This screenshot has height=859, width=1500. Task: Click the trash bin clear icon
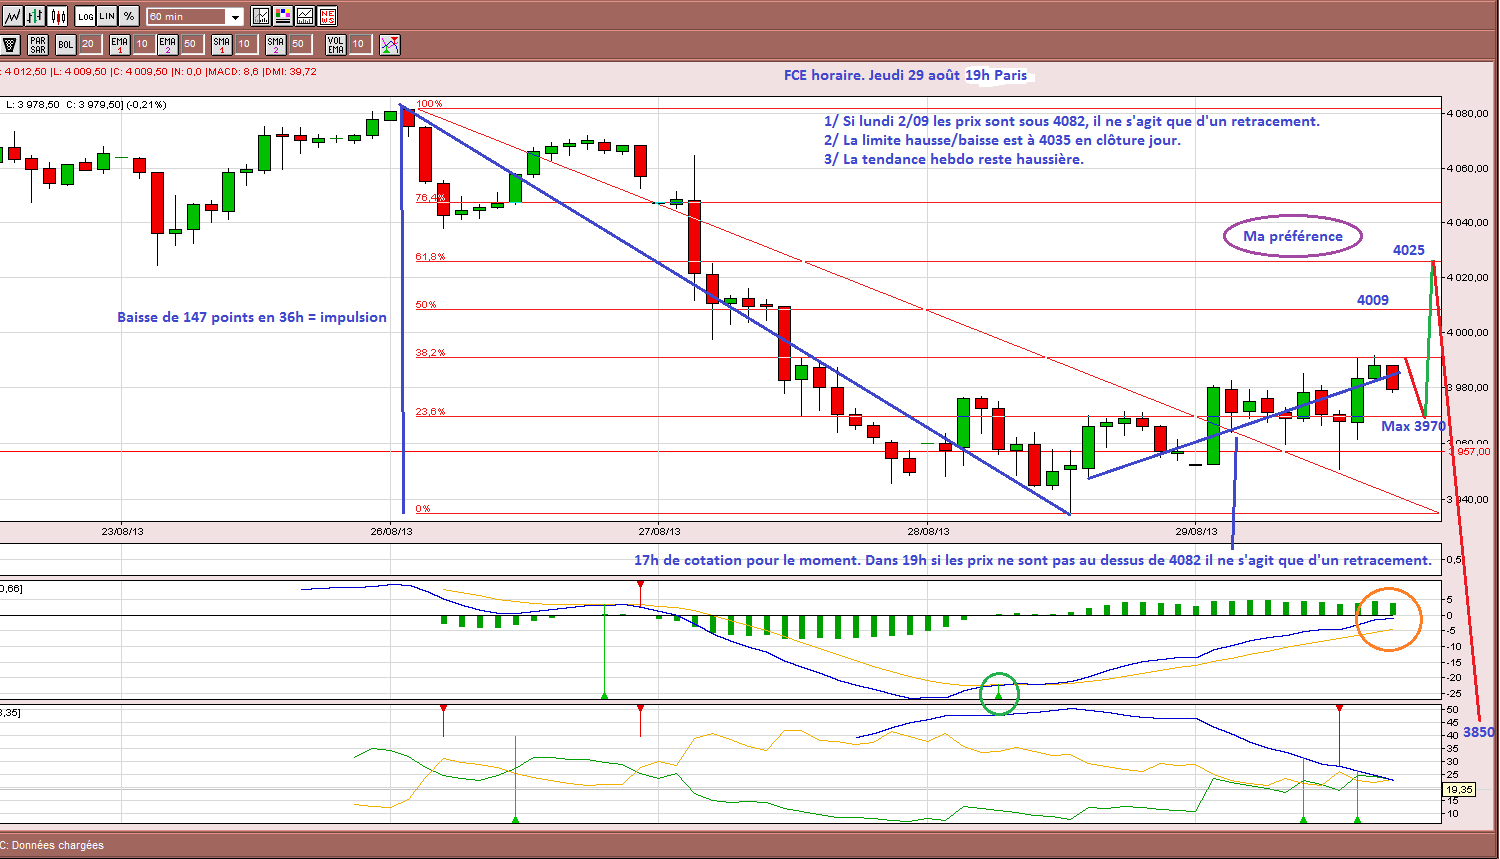[x=10, y=44]
